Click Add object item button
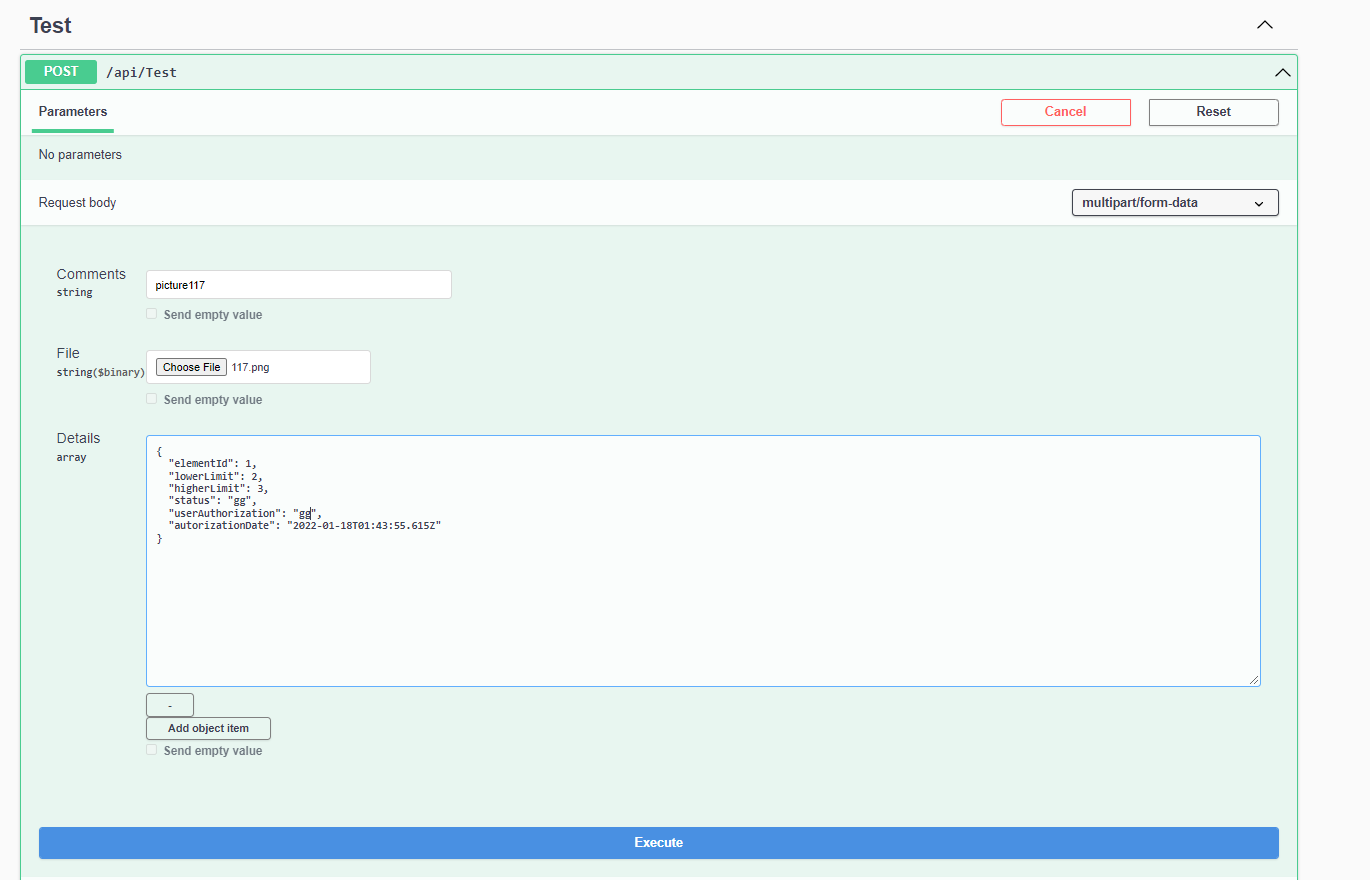 pyautogui.click(x=208, y=728)
